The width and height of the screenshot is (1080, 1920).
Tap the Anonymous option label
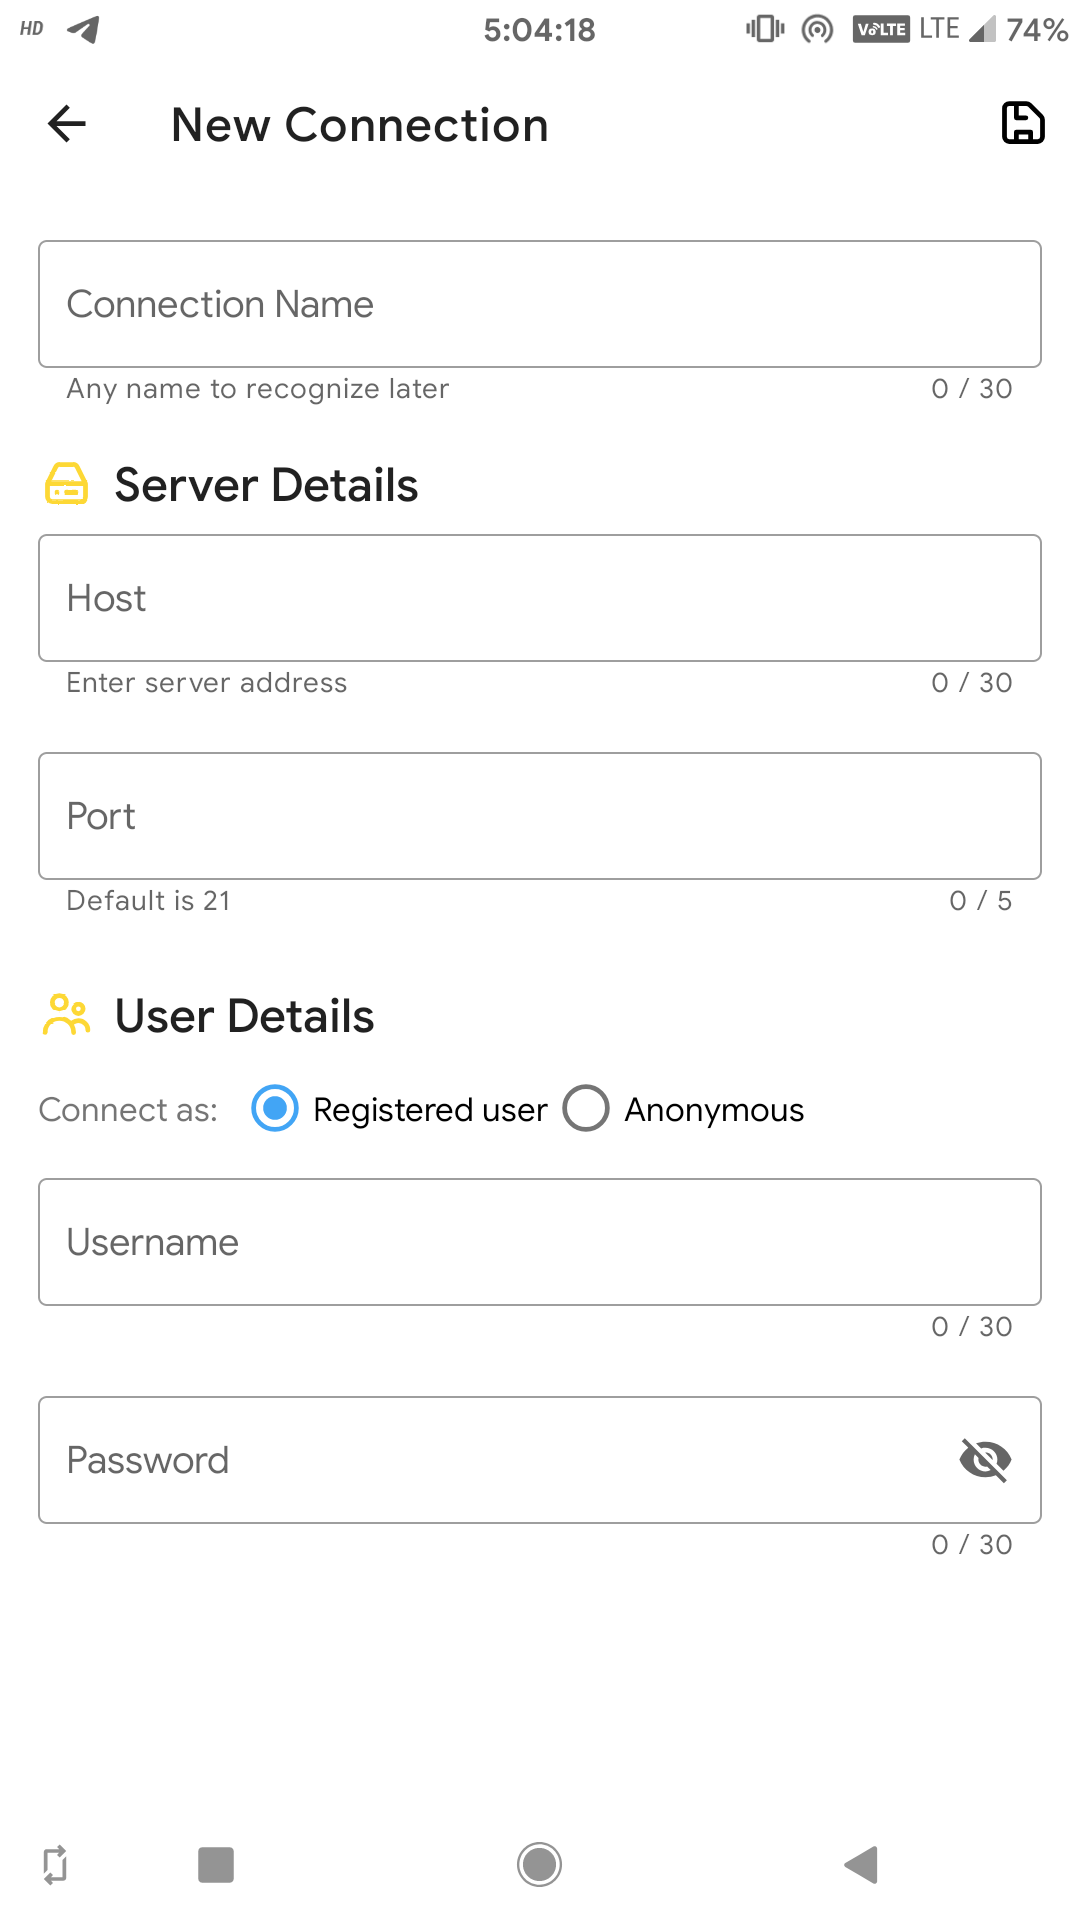tap(714, 1110)
